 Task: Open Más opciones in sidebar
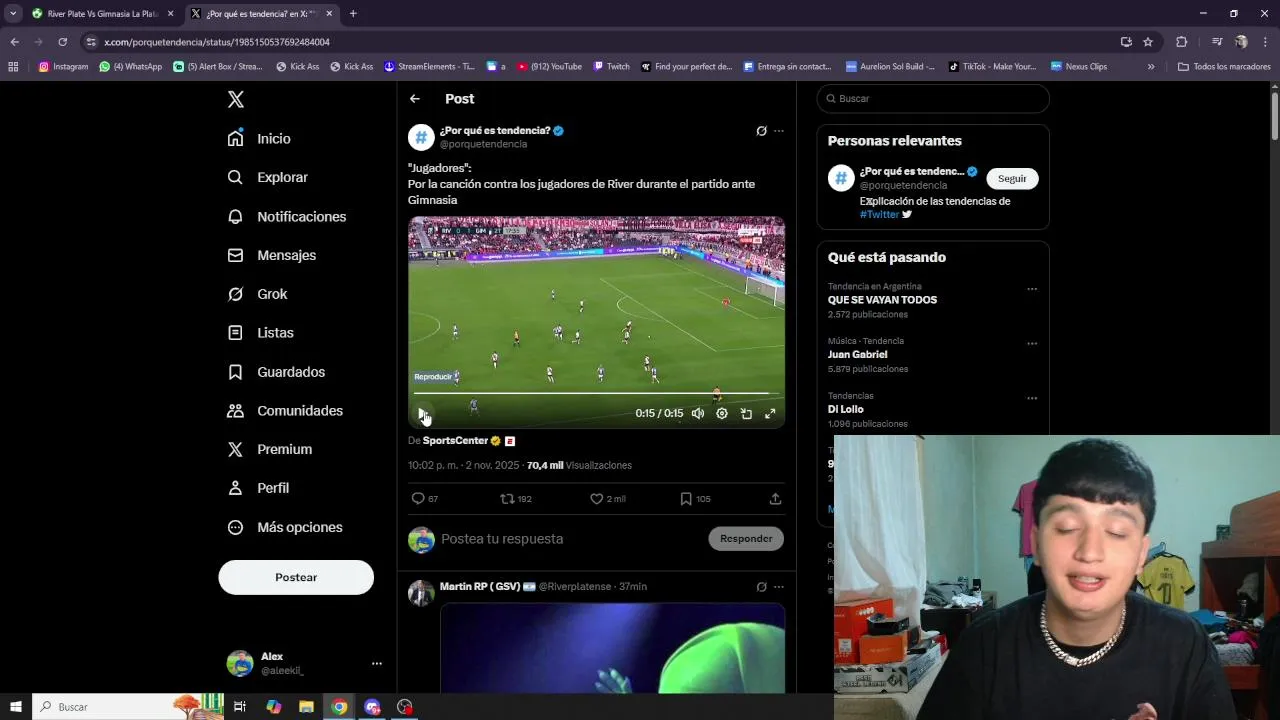click(x=286, y=527)
